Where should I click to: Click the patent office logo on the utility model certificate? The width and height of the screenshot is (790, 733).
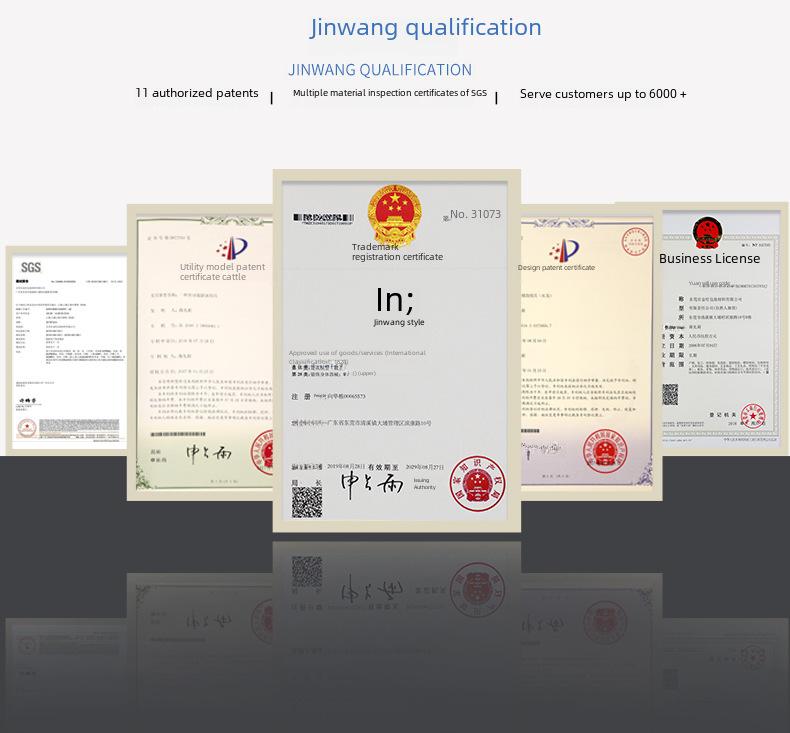(232, 248)
